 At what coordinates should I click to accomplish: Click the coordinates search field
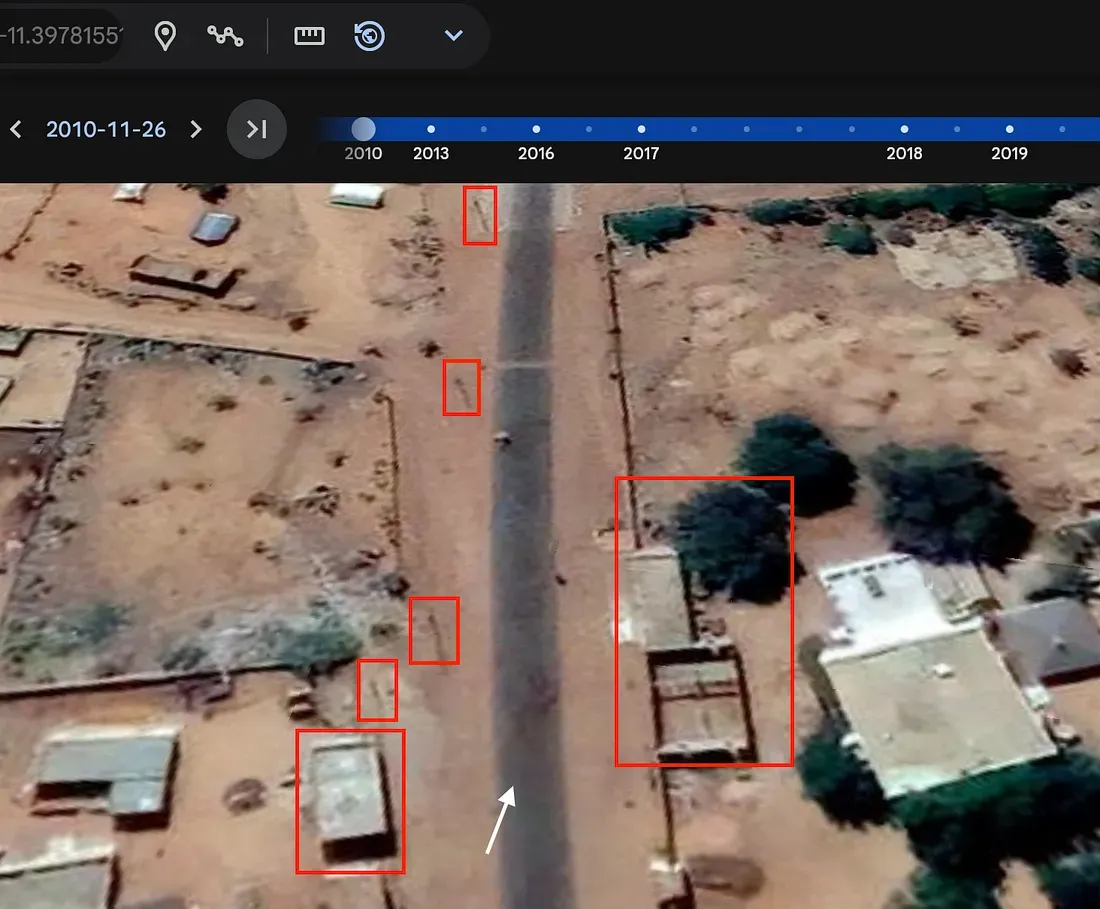click(60, 36)
